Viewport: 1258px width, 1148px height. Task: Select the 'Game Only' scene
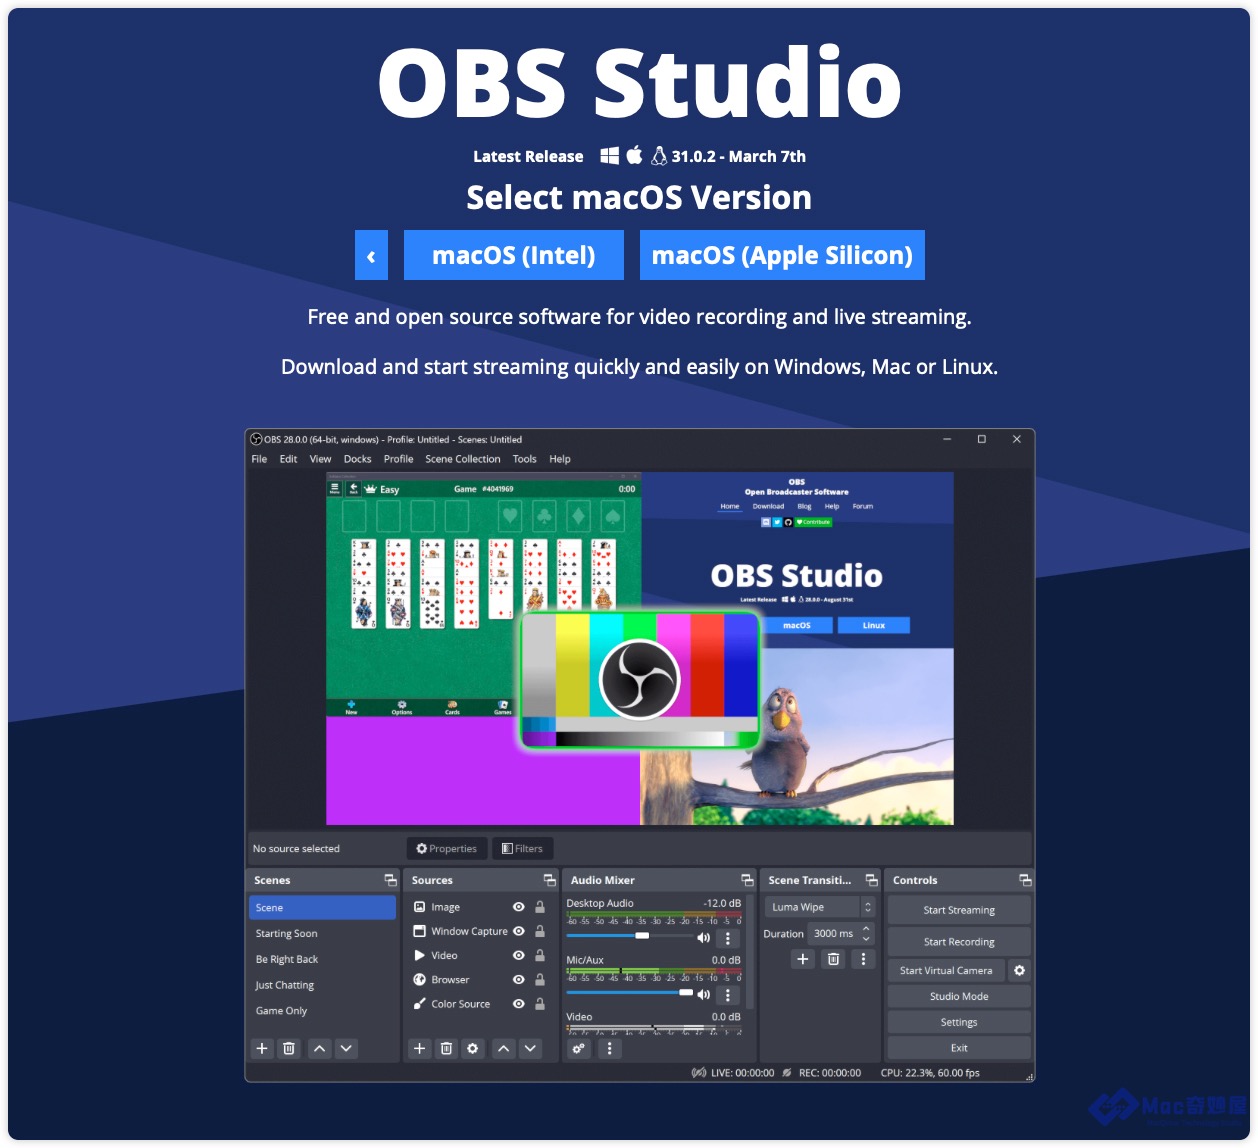click(322, 1011)
